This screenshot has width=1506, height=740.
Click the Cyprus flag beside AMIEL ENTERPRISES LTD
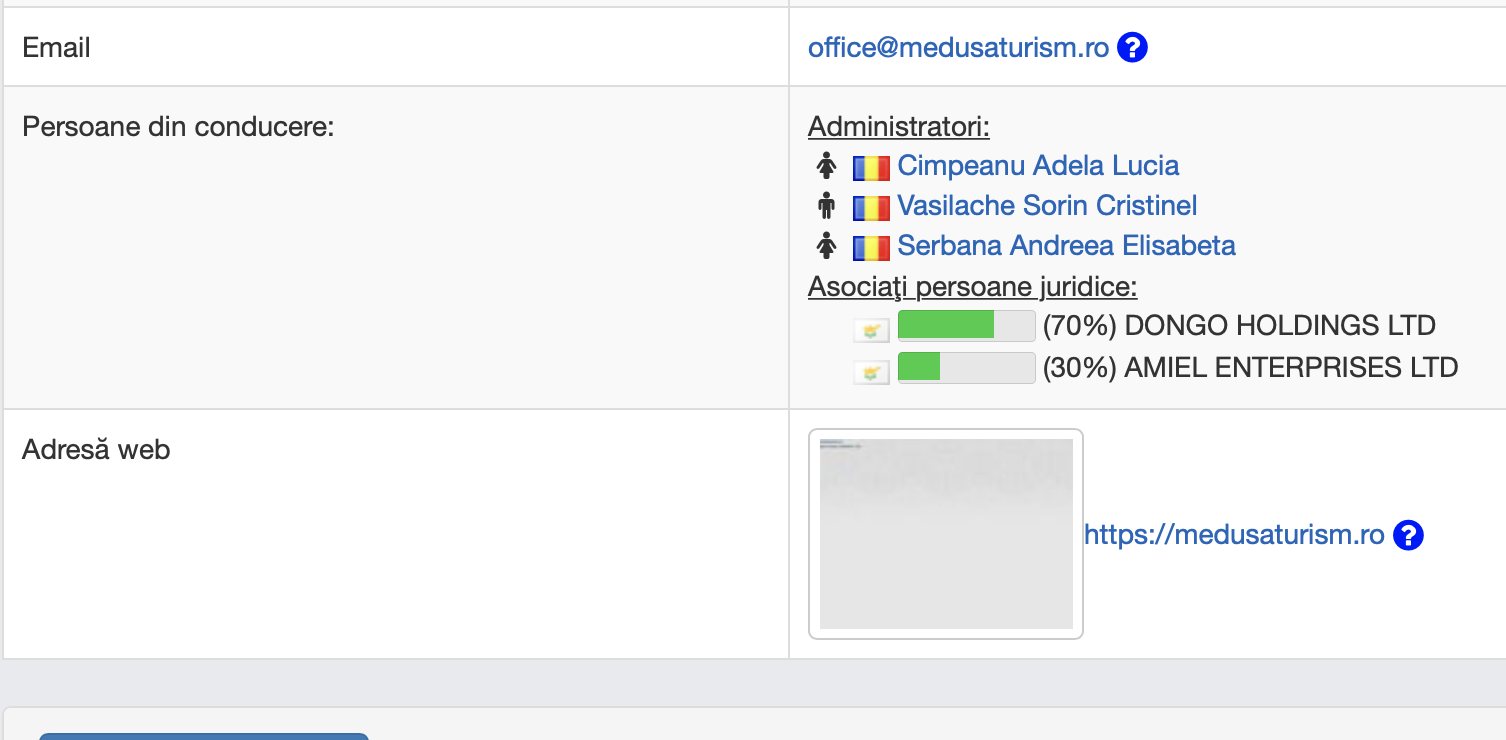point(871,373)
